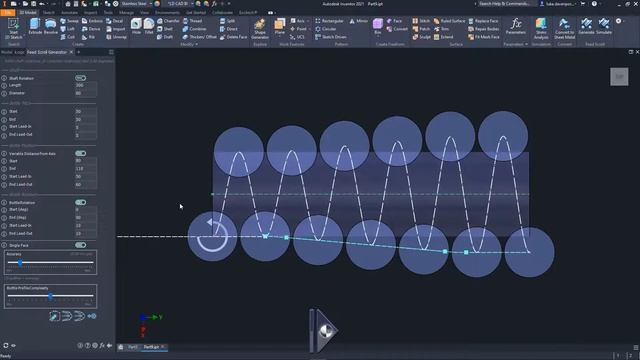Switch to the Sketch ribbon tab
Image resolution: width=640 pixels, height=360 pixels.
tap(49, 13)
